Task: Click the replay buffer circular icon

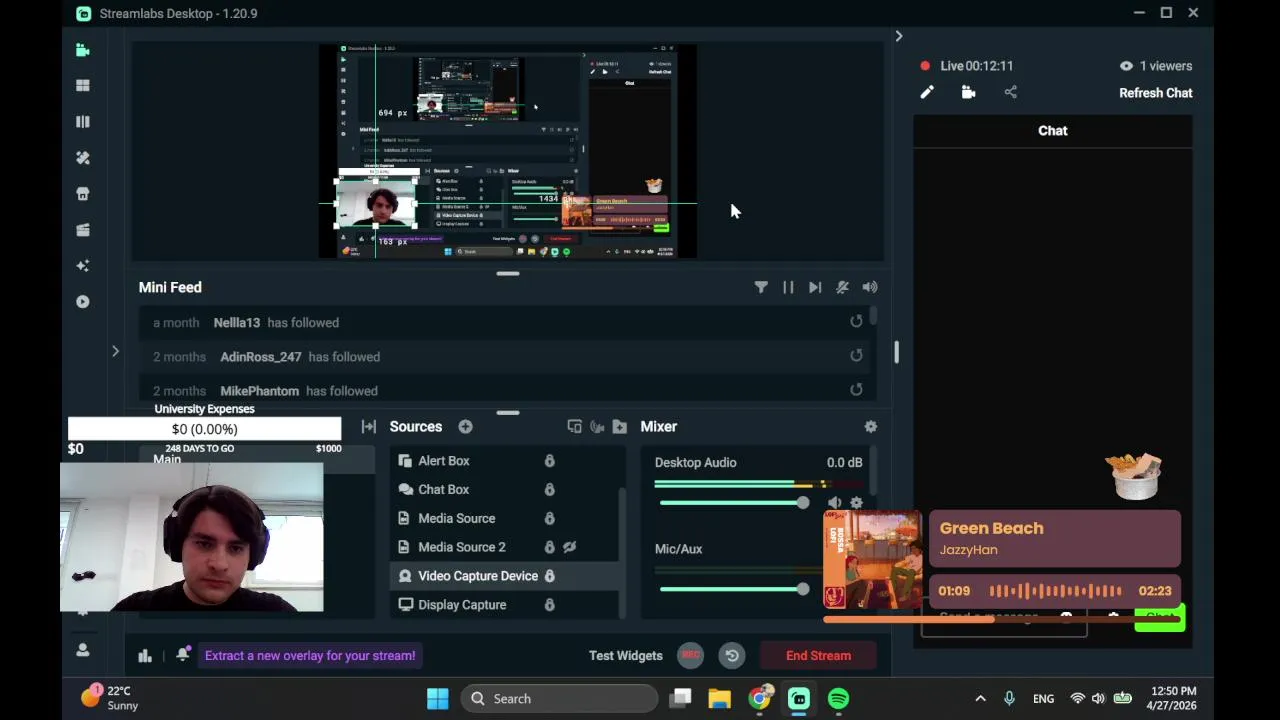Action: [732, 656]
